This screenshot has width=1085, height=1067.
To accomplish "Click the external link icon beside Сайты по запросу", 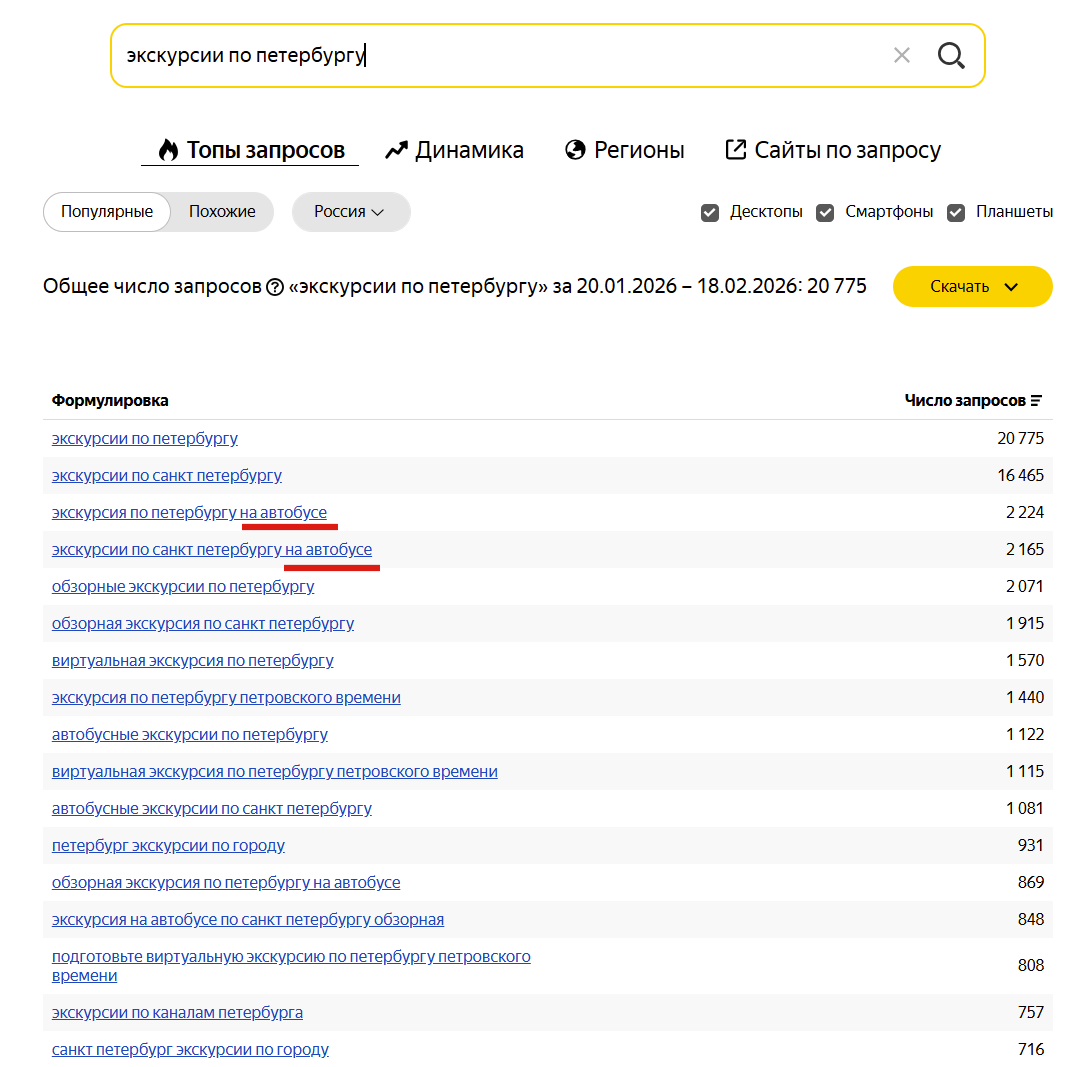I will [736, 149].
